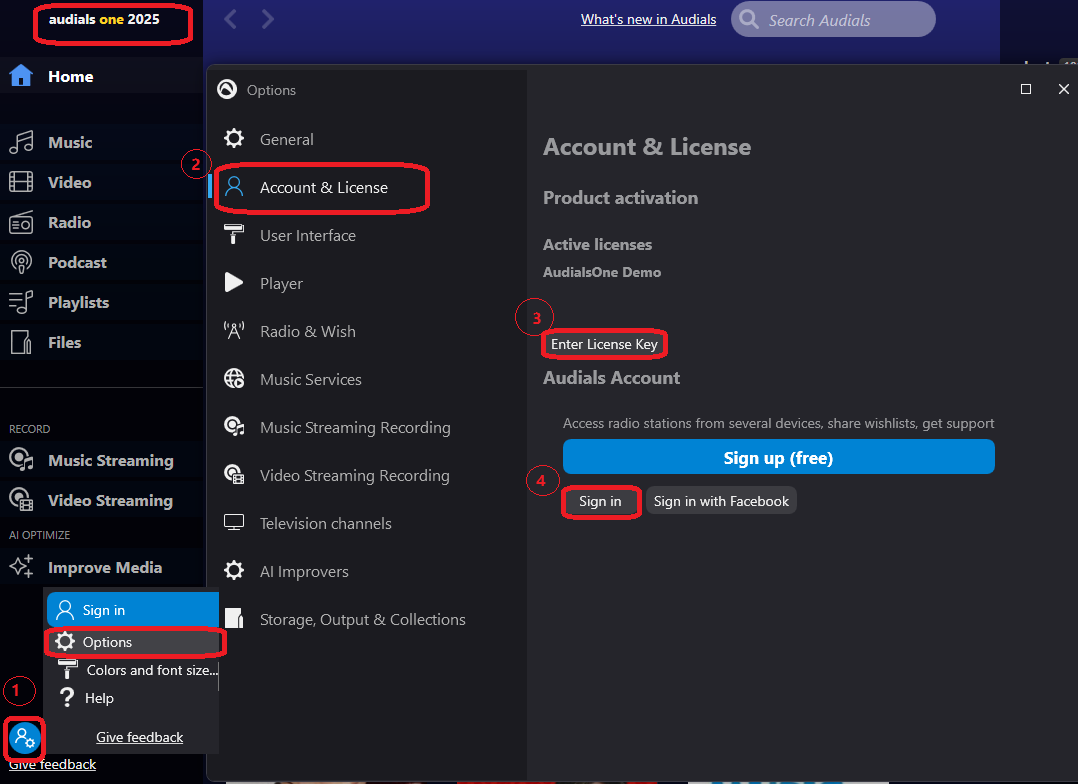This screenshot has height=784, width=1078.
Task: Click the Playlists icon in sidebar
Action: [21, 302]
